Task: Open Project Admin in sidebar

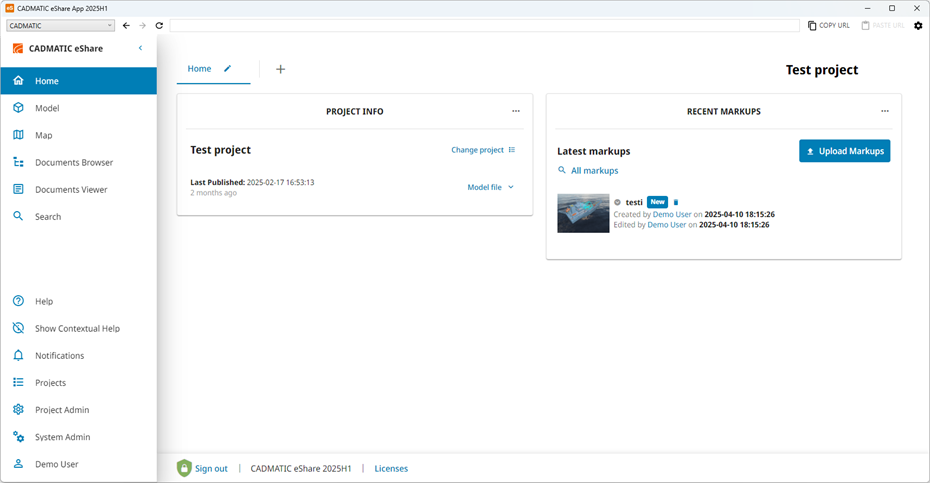Action: [x=78, y=410]
